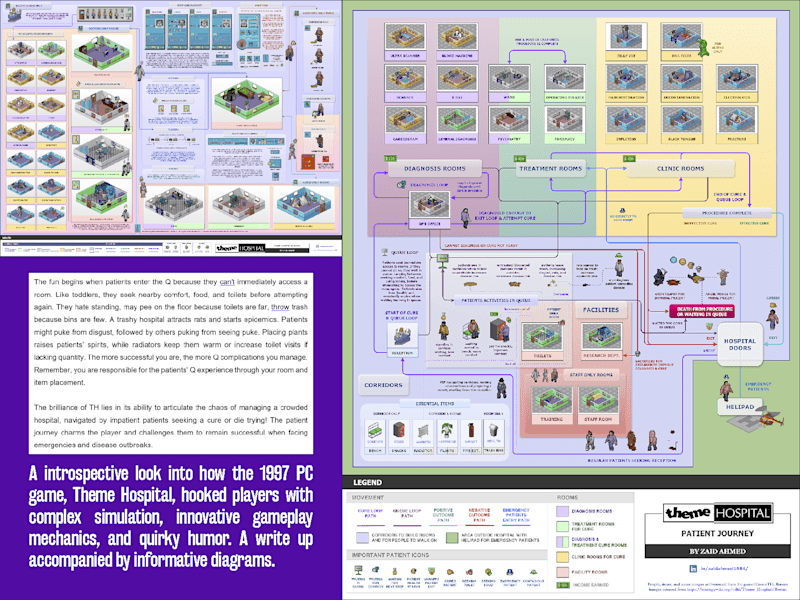Click the grim reaper icon
800x600 pixels.
[660, 276]
